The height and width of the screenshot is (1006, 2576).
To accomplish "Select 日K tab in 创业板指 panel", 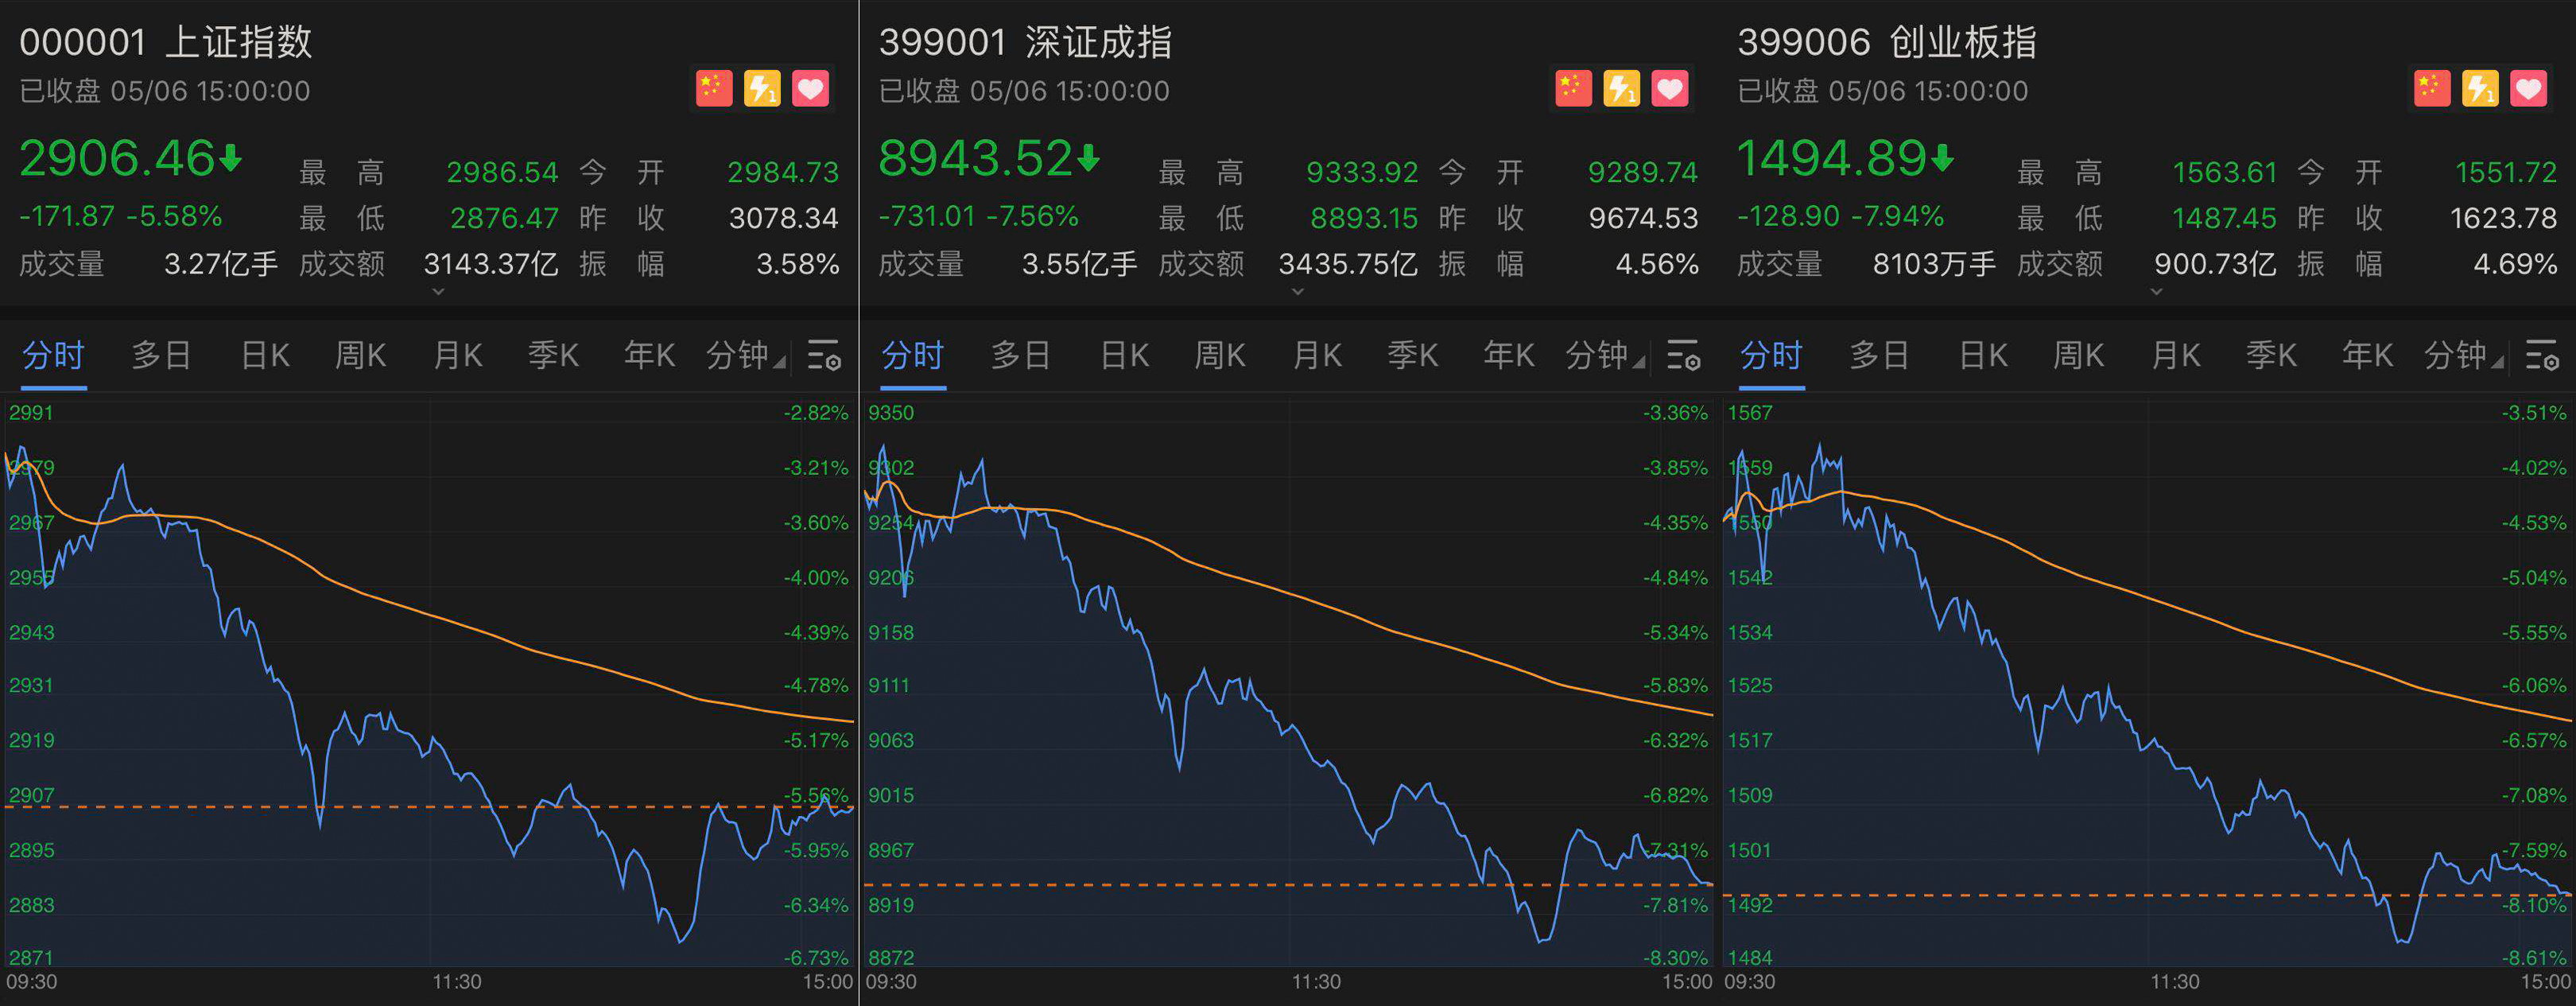I will (1983, 355).
